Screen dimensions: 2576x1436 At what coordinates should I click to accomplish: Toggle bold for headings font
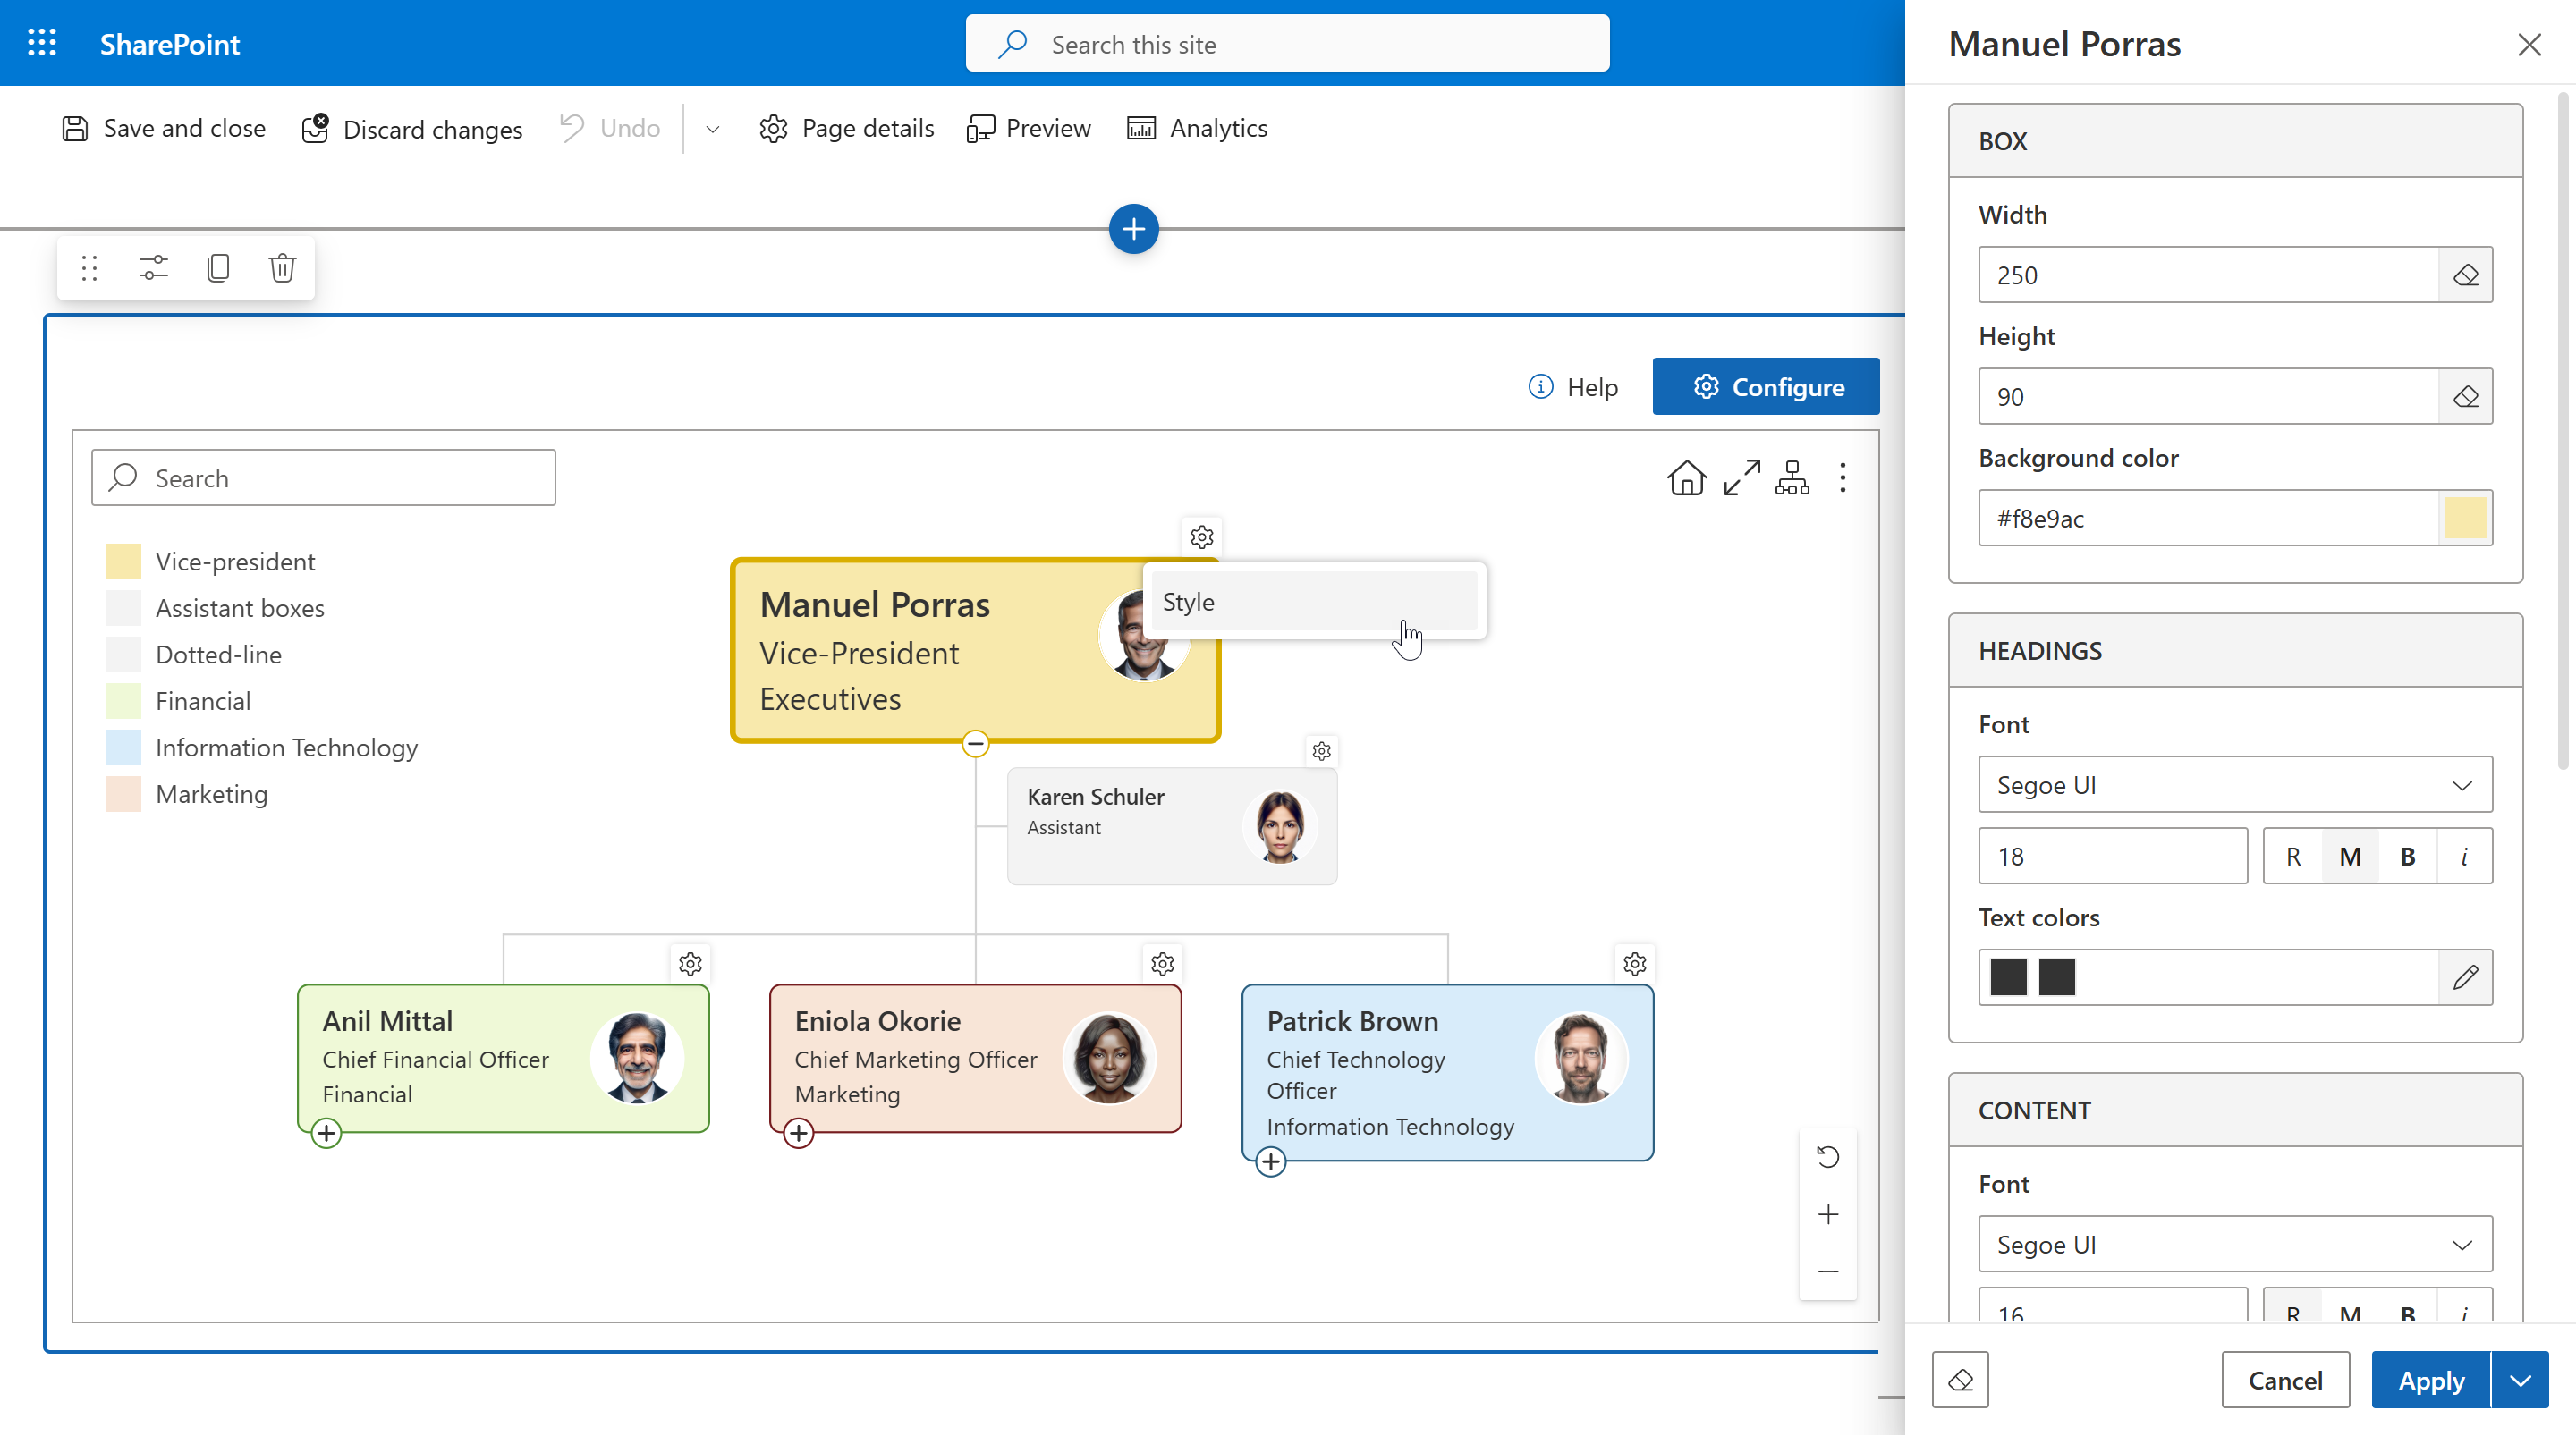coord(2407,856)
